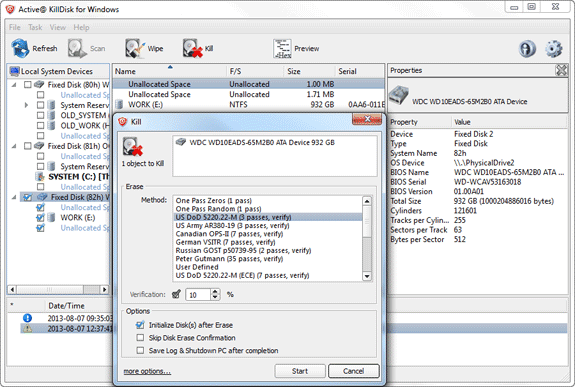Uncheck the Fixed Disk (82h) checkbox
This screenshot has width=575, height=387.
point(28,197)
